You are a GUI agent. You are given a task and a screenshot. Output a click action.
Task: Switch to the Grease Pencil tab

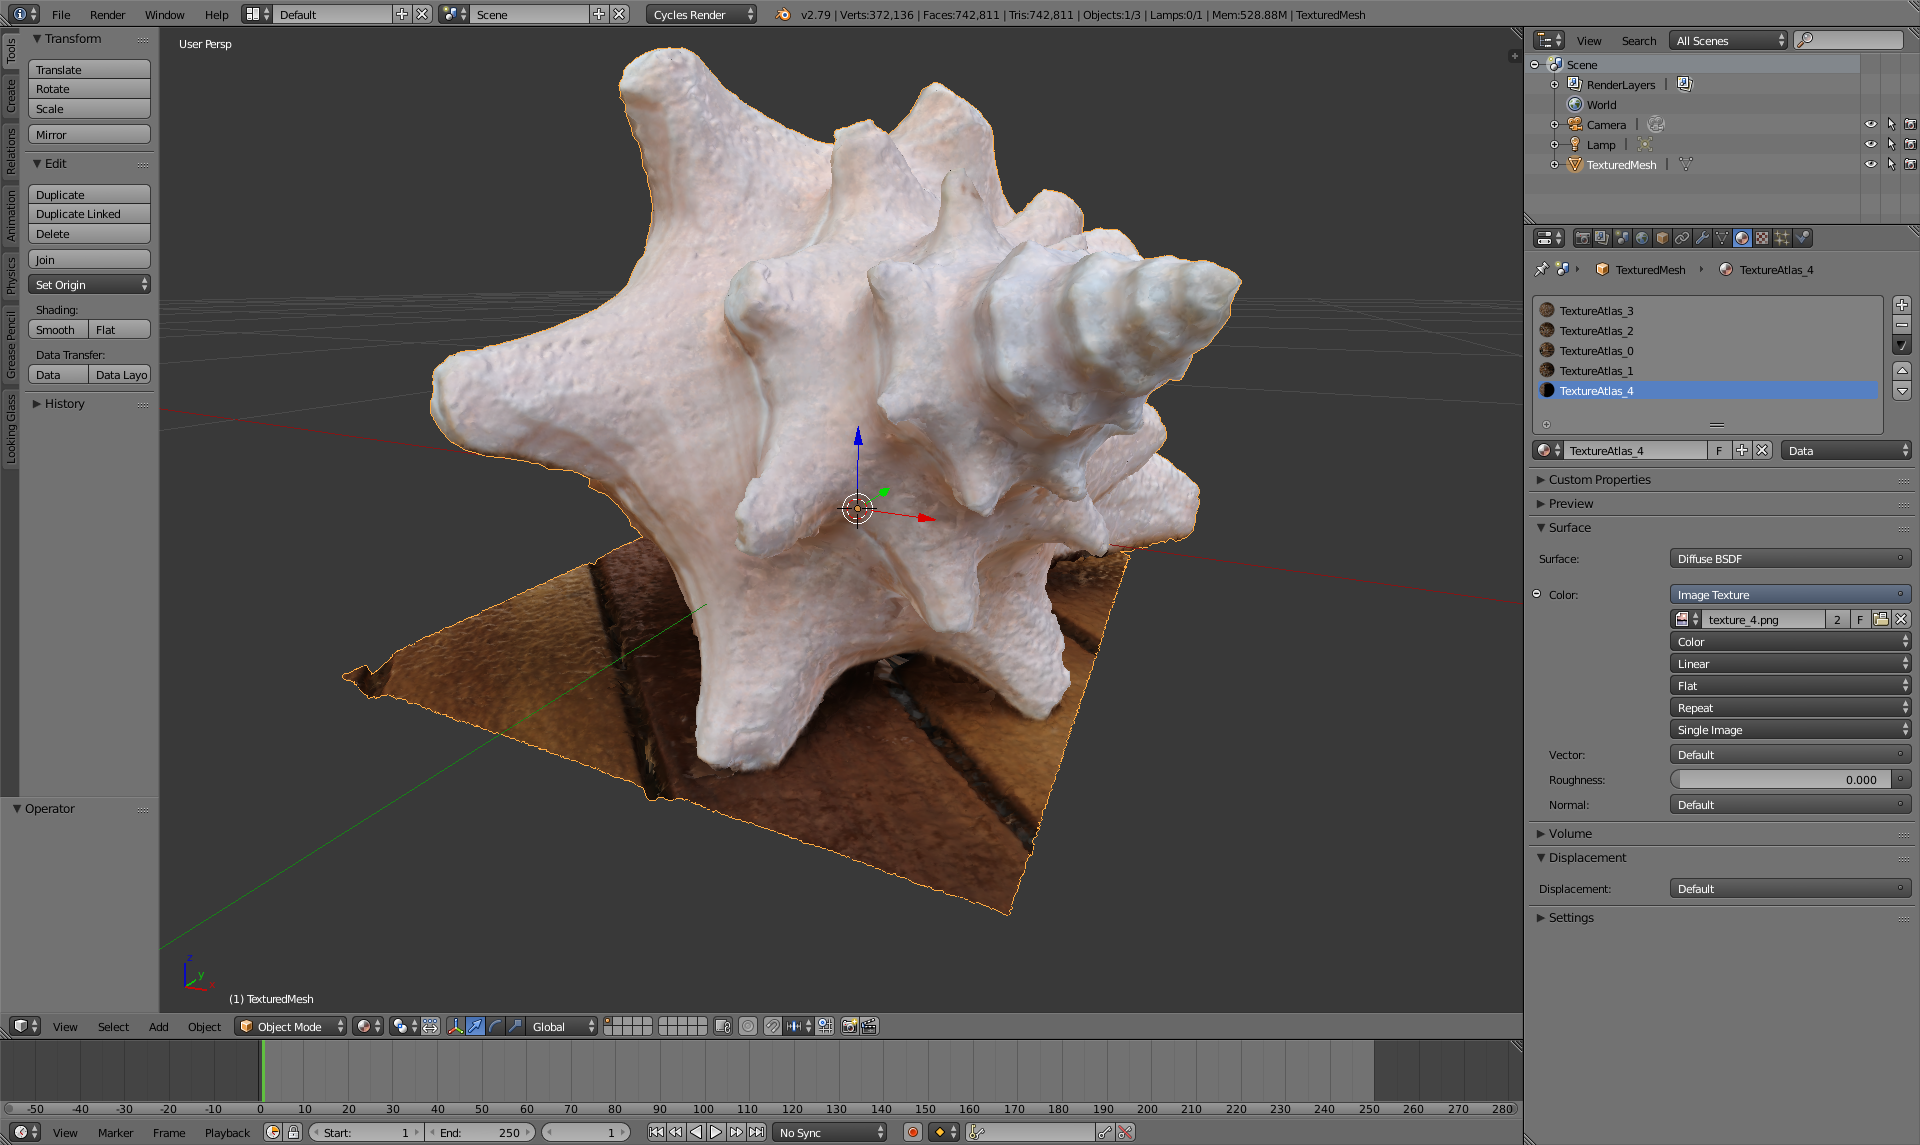(x=10, y=345)
